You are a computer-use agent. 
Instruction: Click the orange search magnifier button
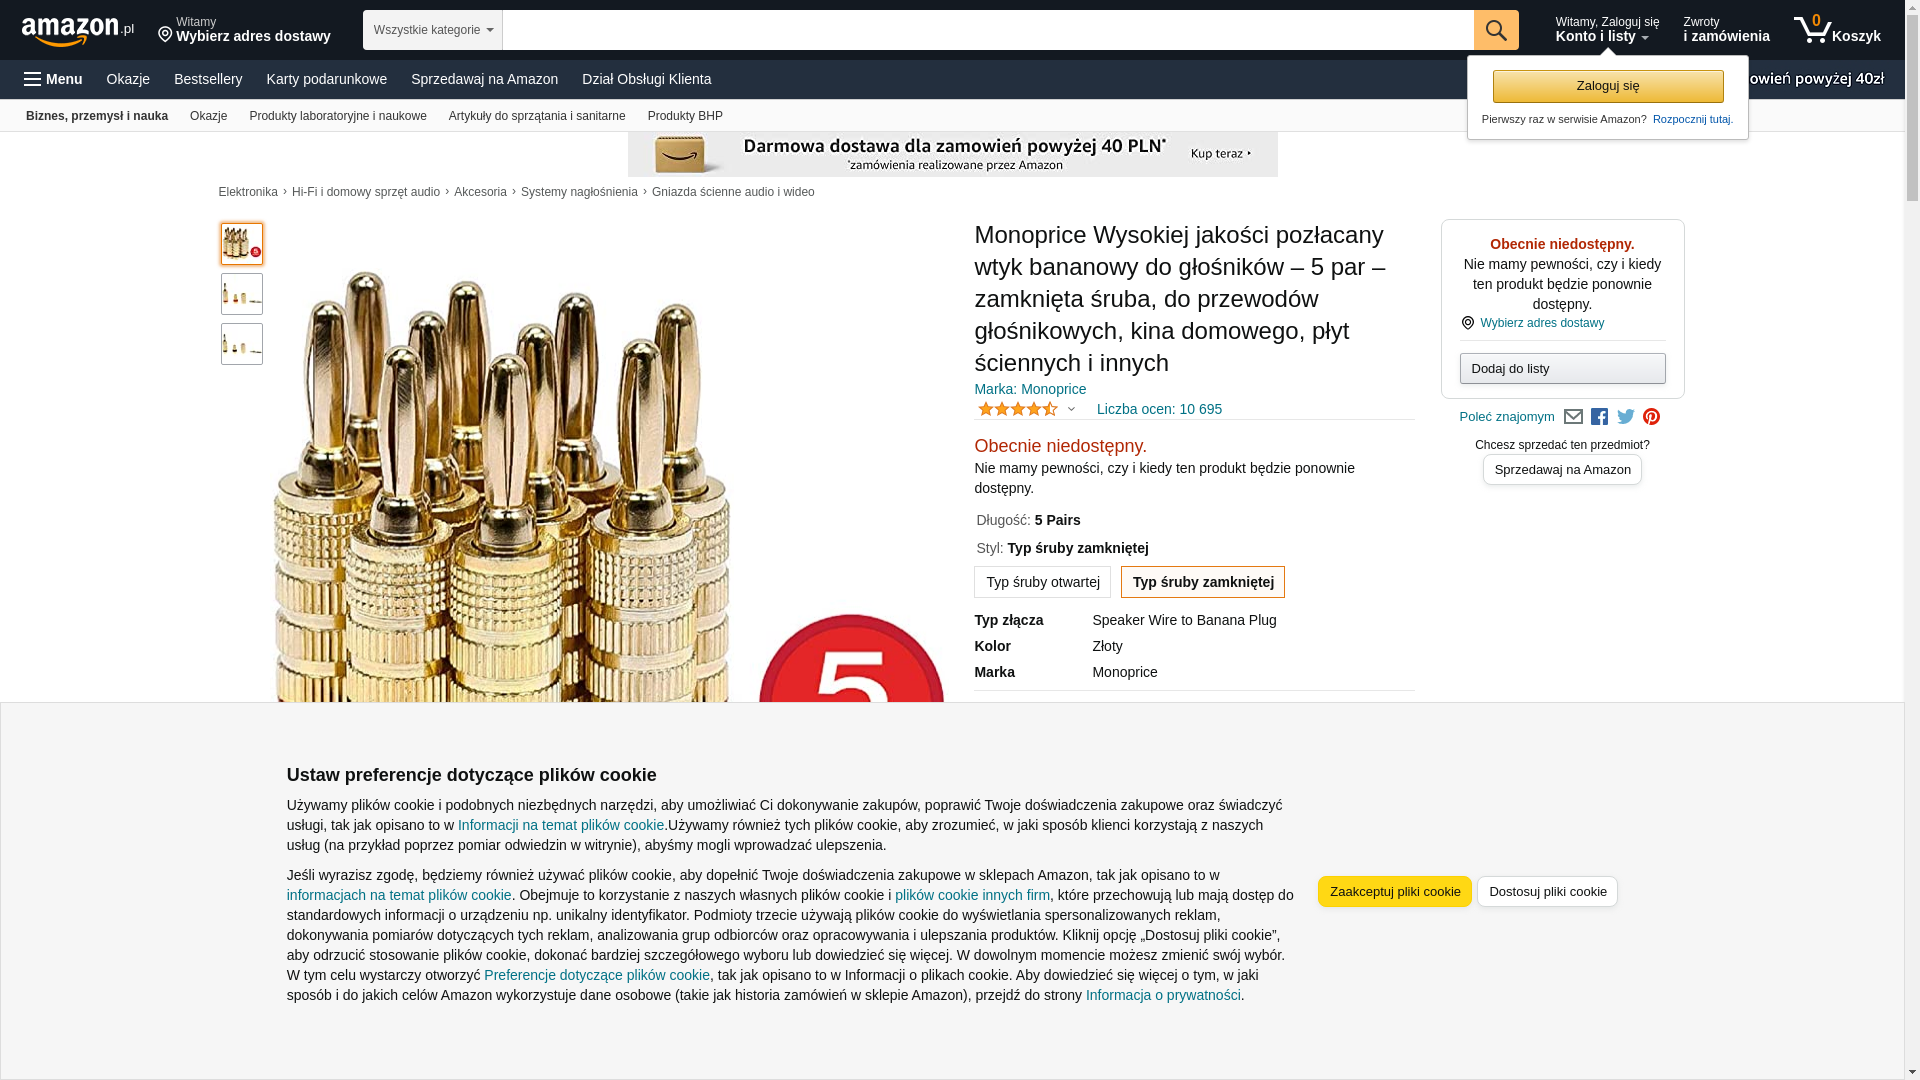pos(1496,30)
